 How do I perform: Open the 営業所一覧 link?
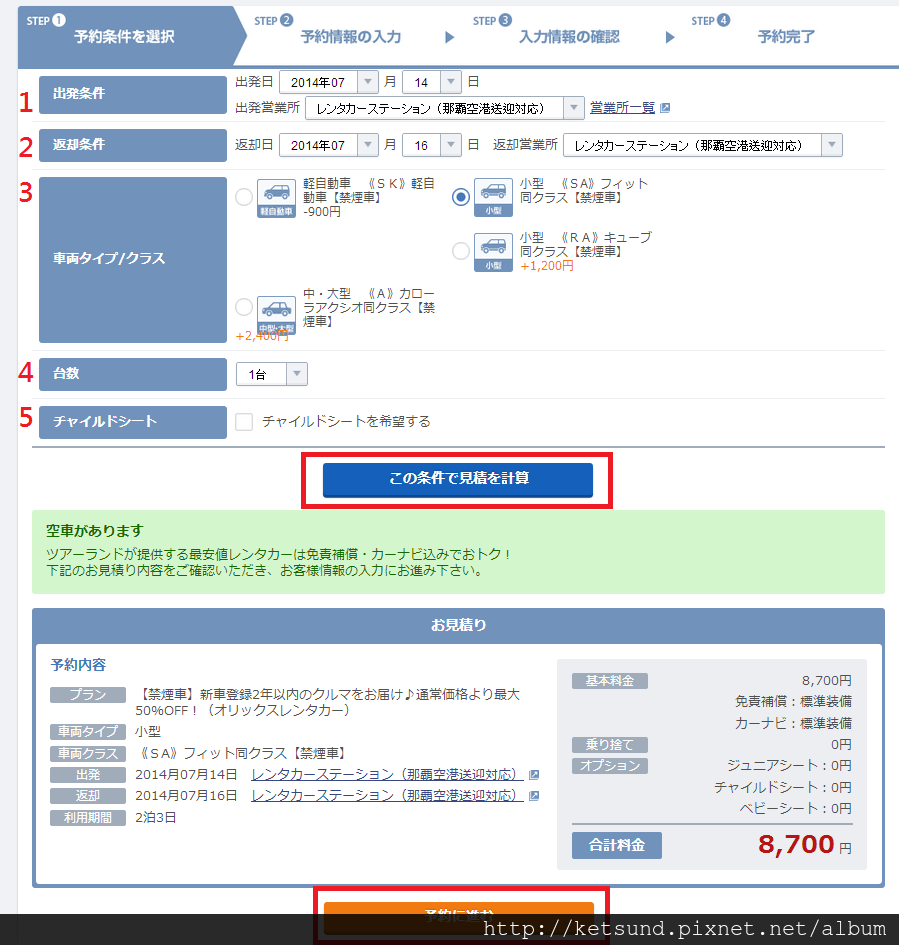click(x=622, y=108)
